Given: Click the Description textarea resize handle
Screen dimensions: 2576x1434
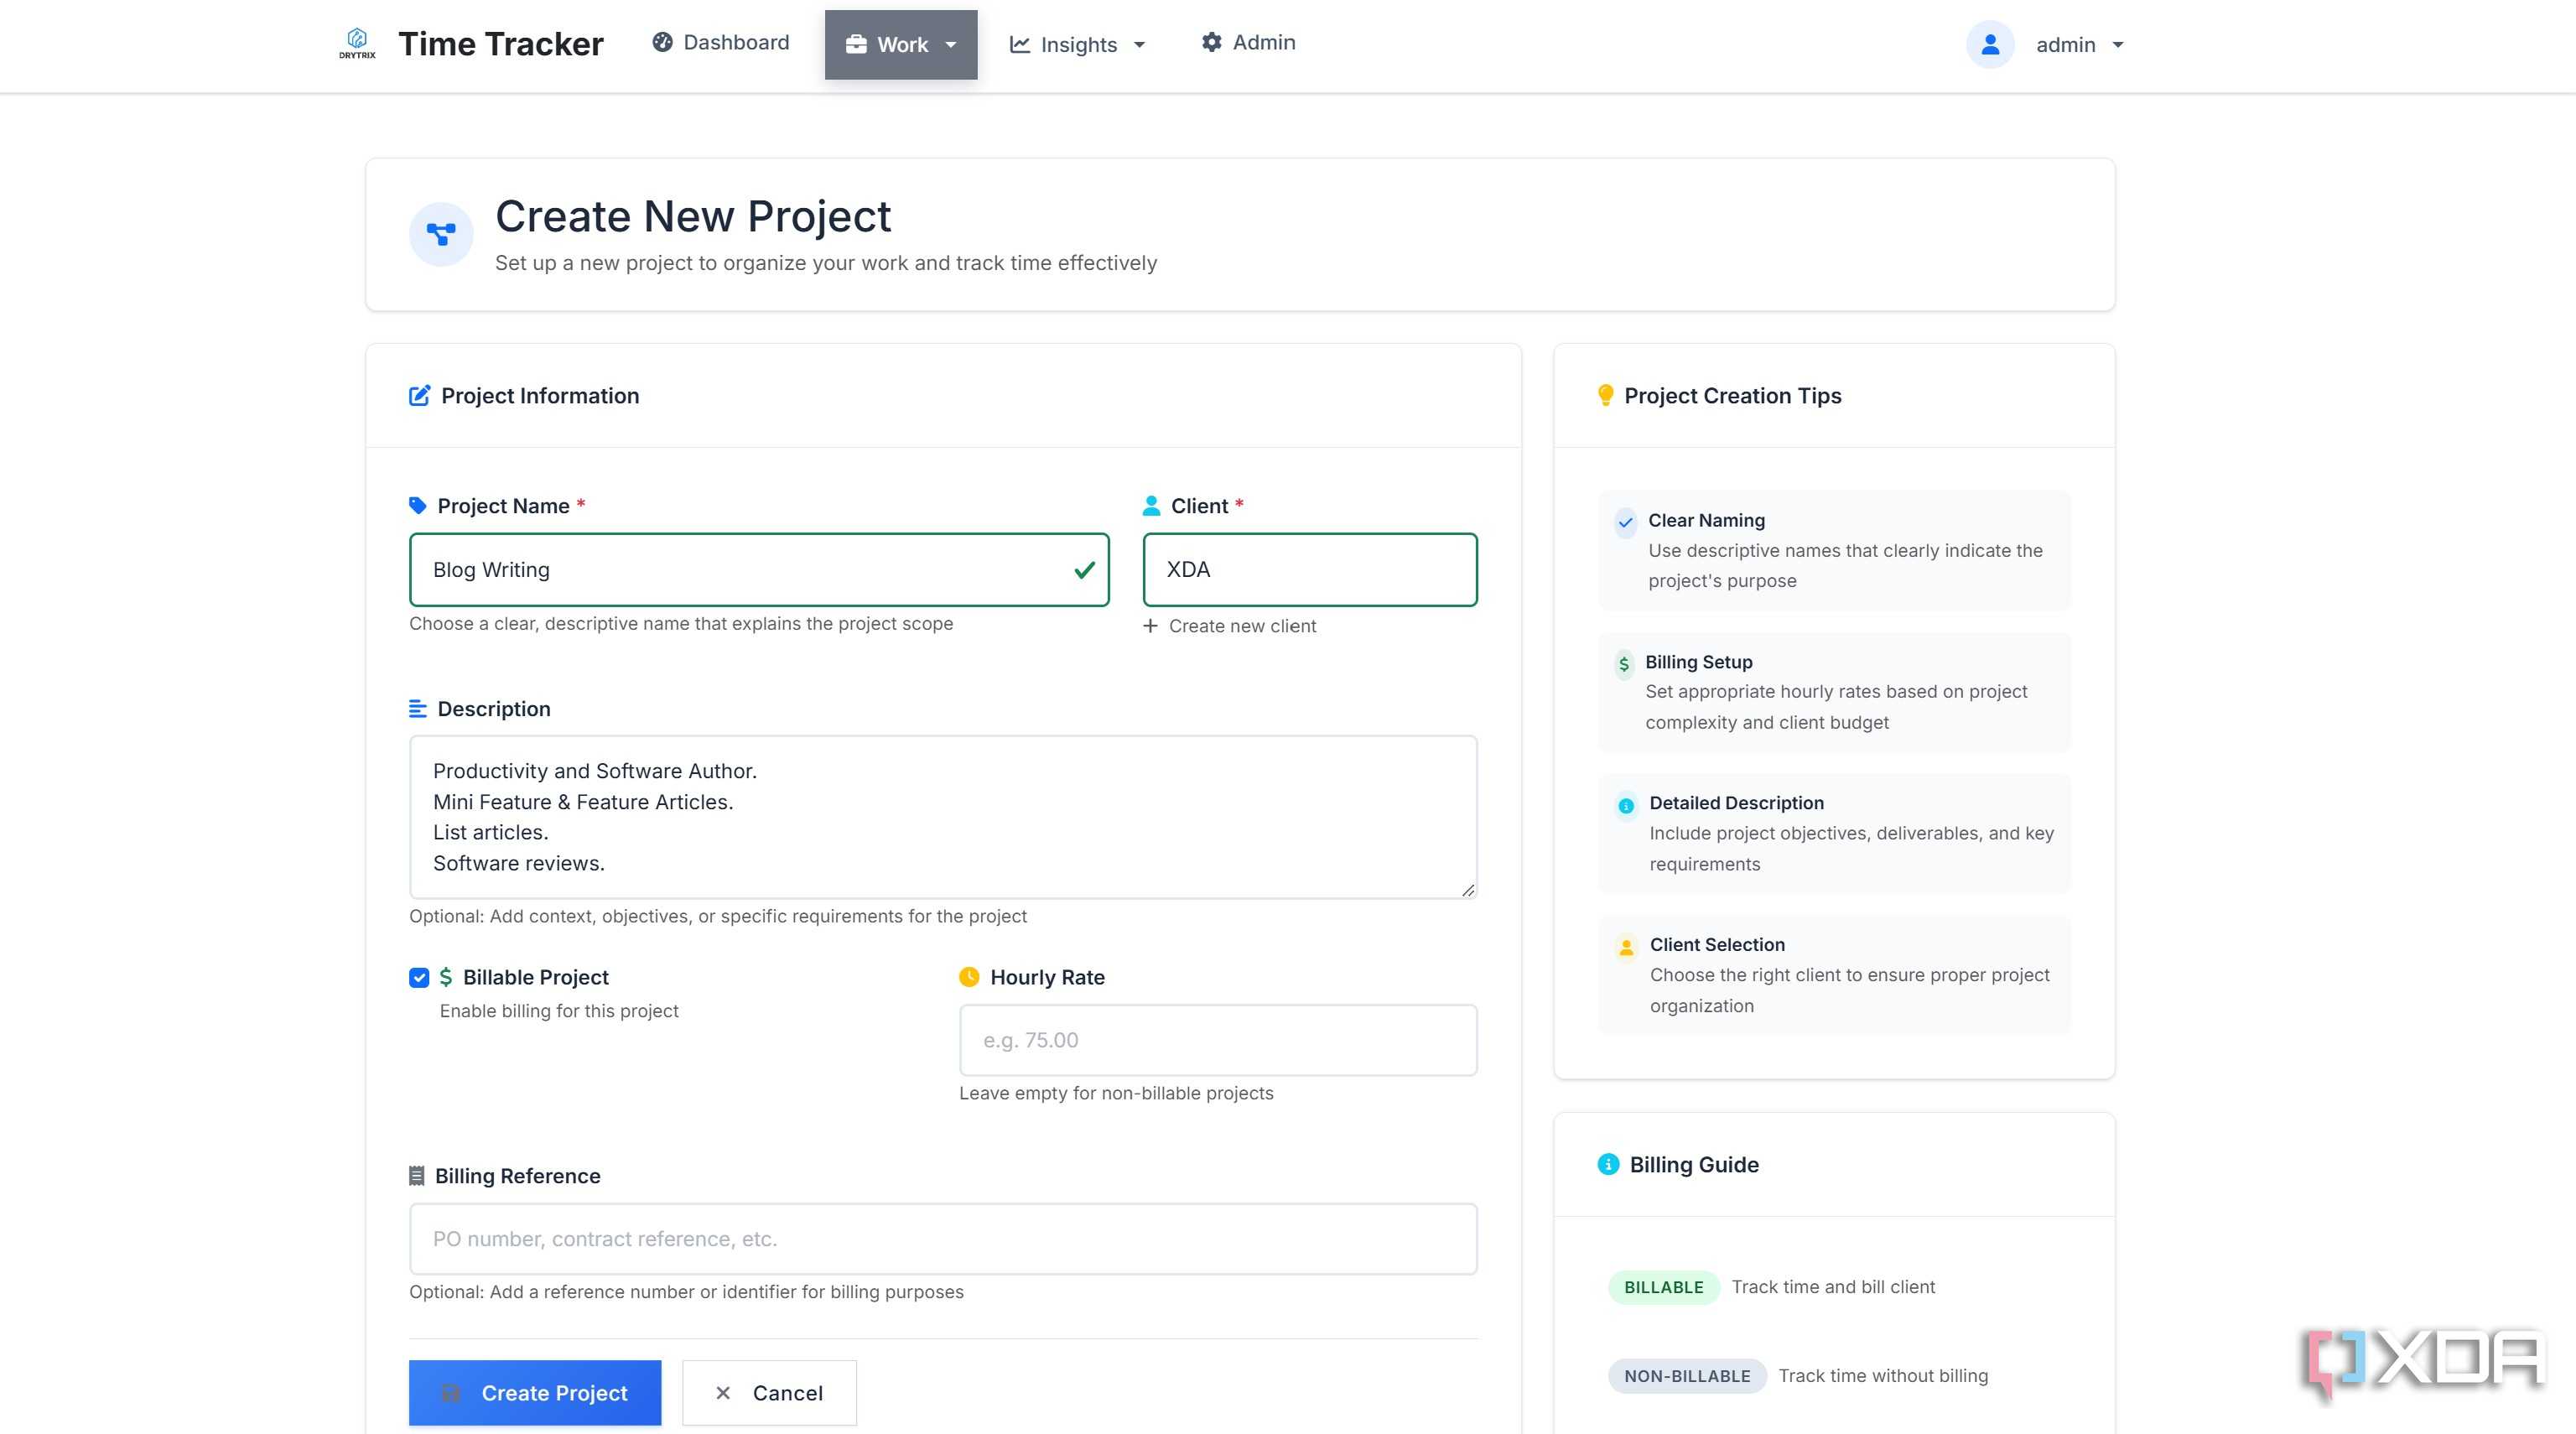Looking at the screenshot, I should coord(1467,889).
